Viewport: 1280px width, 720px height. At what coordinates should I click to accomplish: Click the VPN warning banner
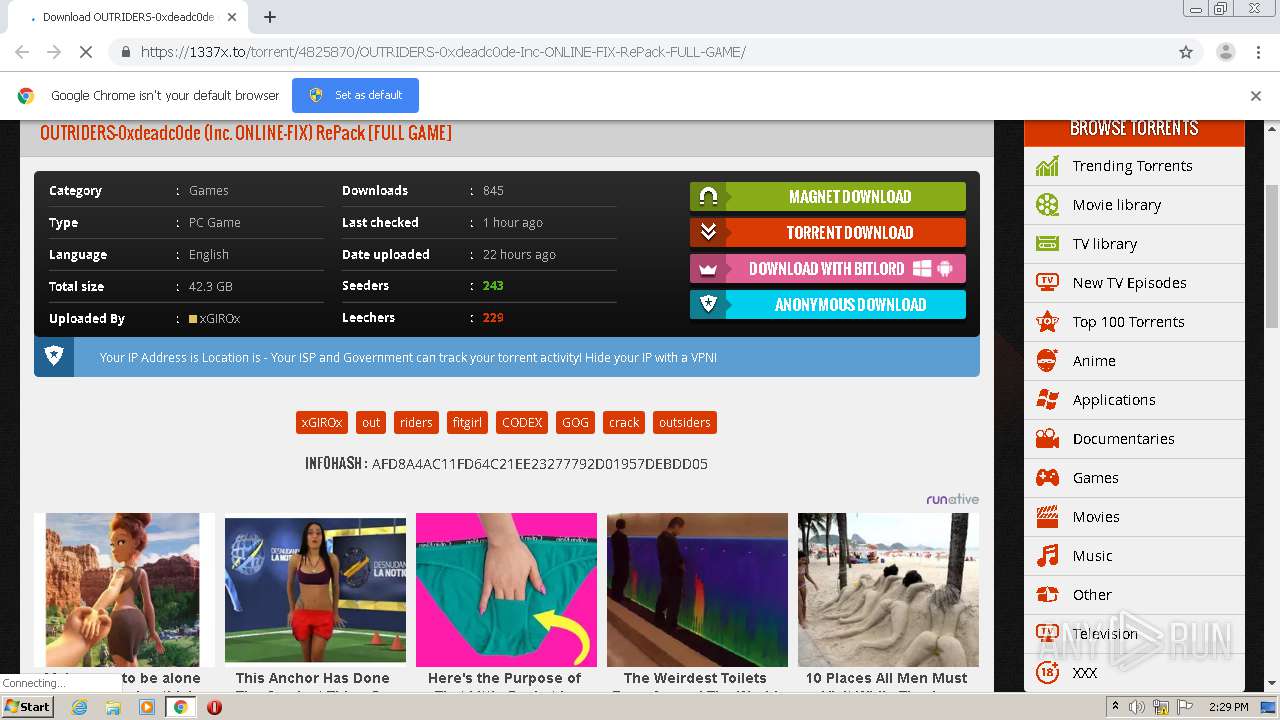[x=507, y=357]
